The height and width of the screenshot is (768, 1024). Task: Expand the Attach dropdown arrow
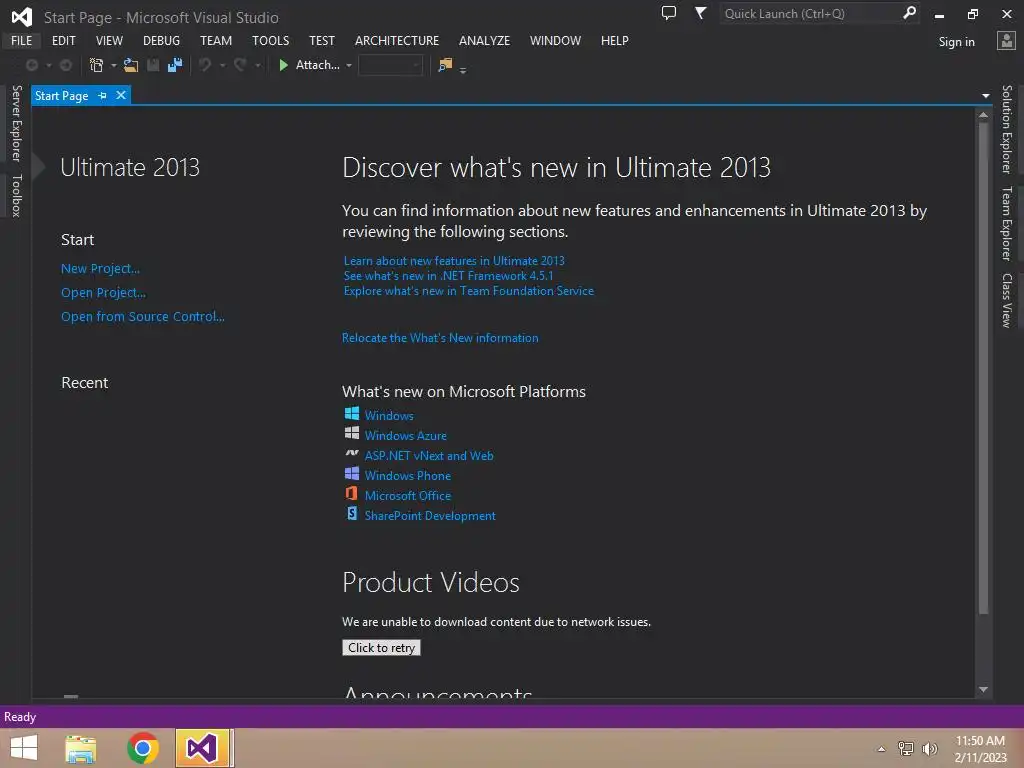tap(349, 65)
